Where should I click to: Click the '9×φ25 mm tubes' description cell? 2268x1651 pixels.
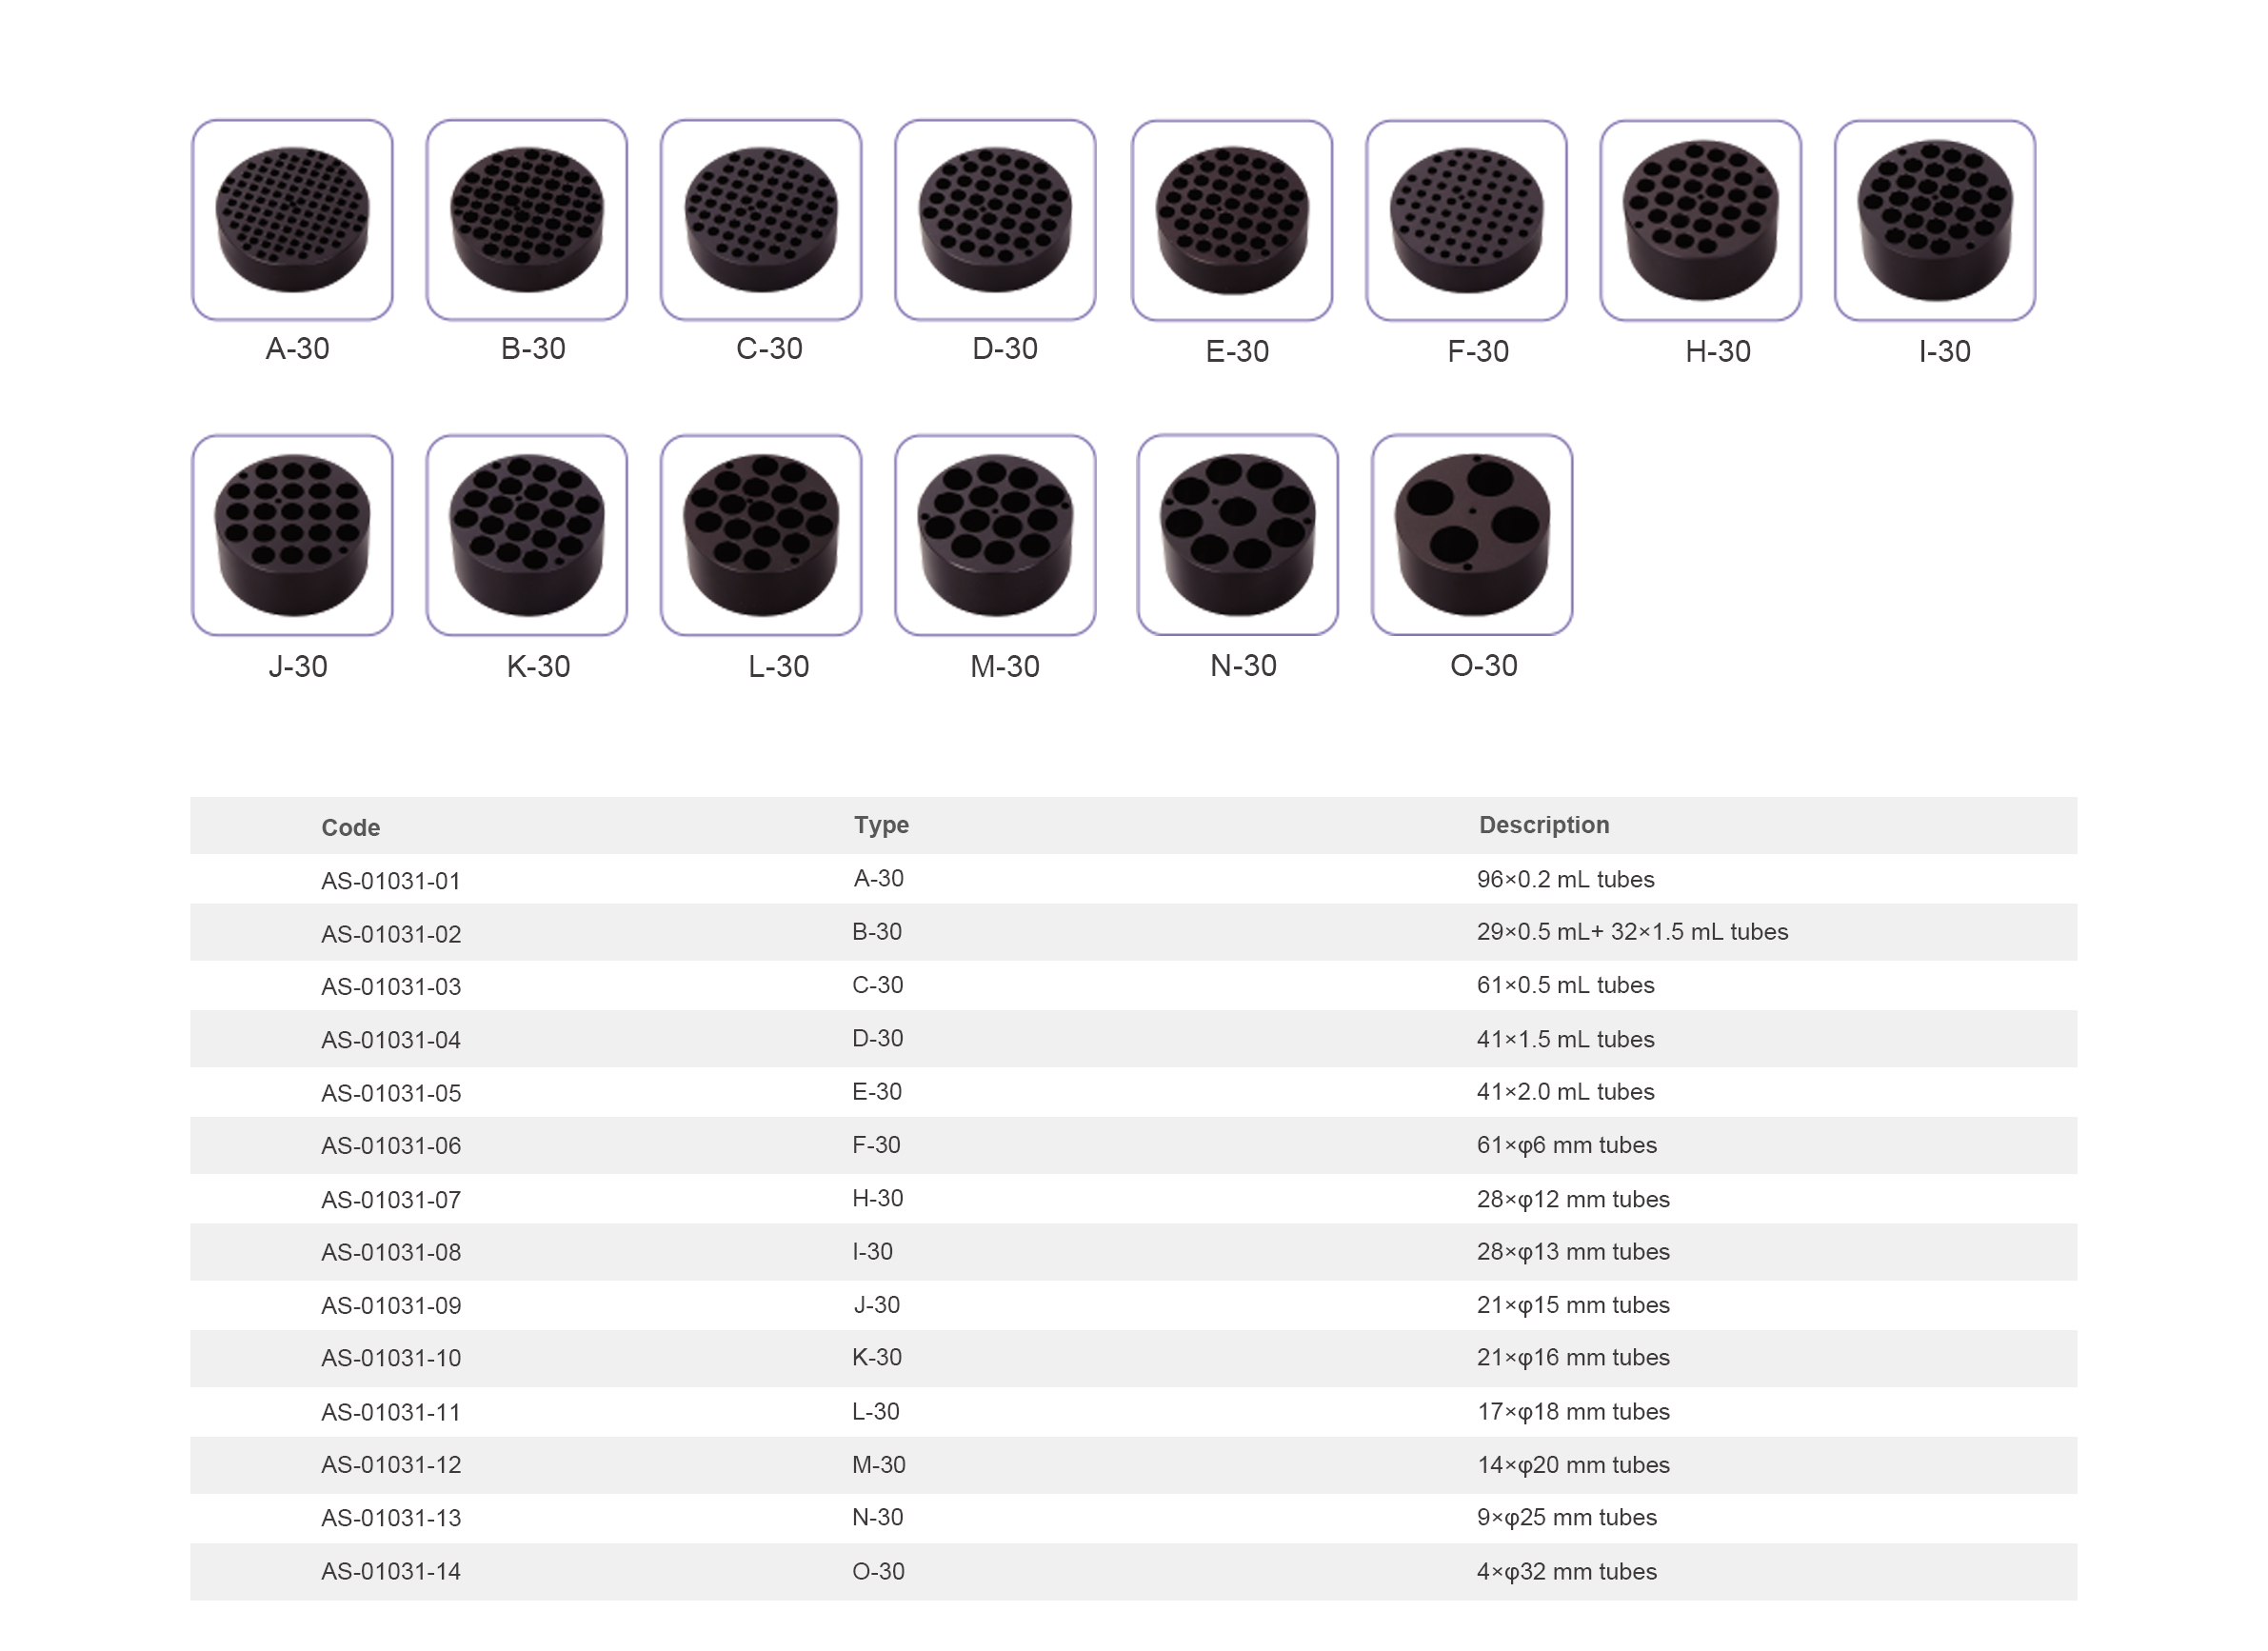tap(1567, 1518)
